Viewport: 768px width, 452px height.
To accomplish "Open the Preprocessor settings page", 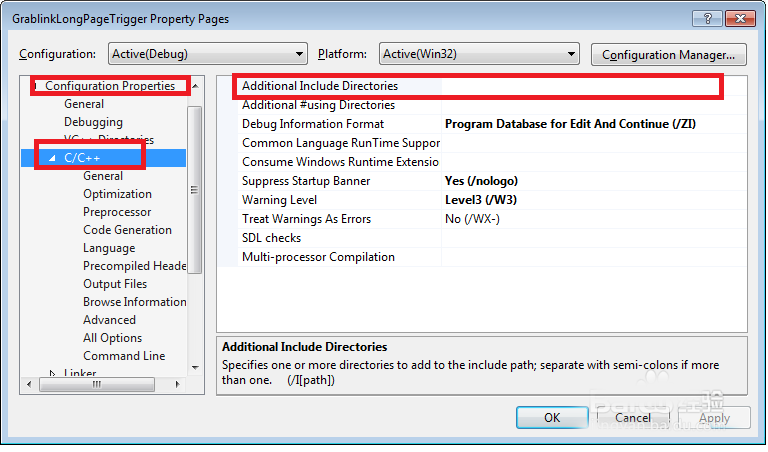I will click(117, 212).
